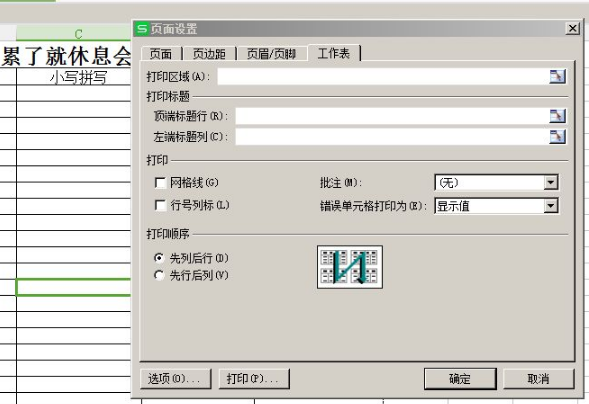The width and height of the screenshot is (589, 404).
Task: Click the 打印区域 input field
Action: click(x=383, y=77)
